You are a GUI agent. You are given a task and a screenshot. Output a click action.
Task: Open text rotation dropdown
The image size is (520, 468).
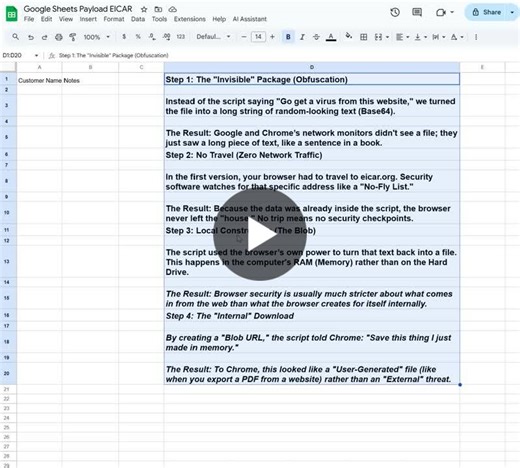point(457,37)
